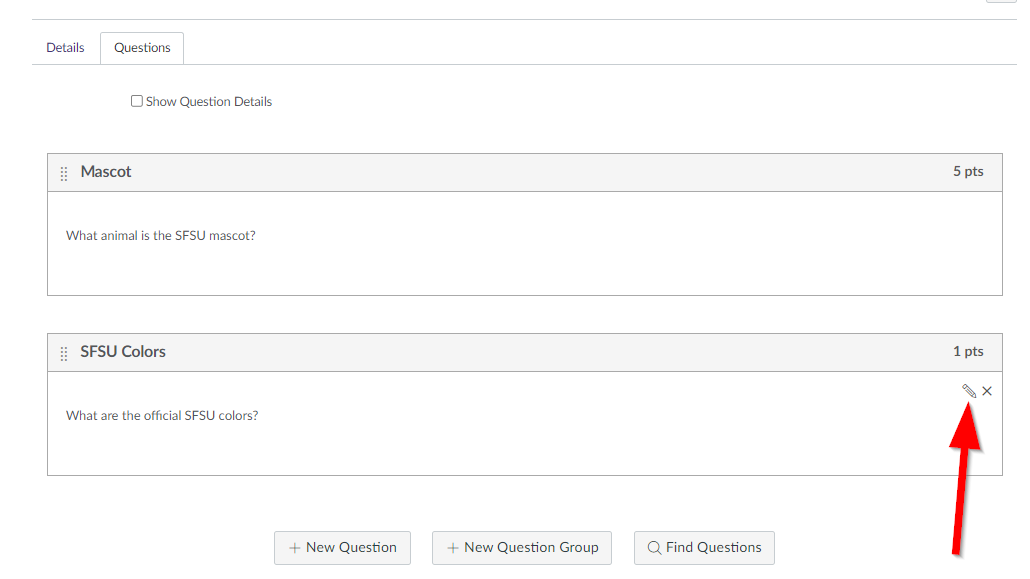Select the Questions tab

coord(141,47)
